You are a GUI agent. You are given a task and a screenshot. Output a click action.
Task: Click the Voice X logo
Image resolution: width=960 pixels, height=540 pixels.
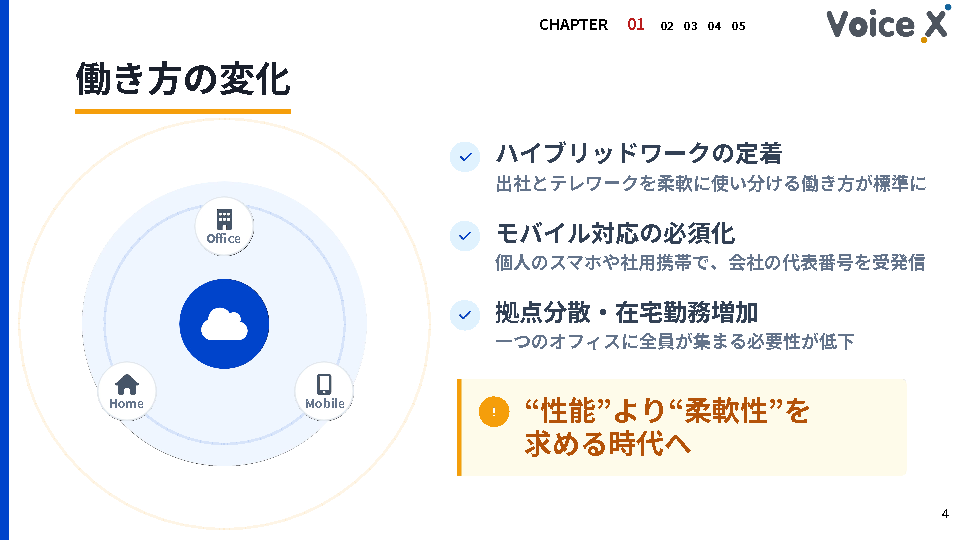pos(886,24)
